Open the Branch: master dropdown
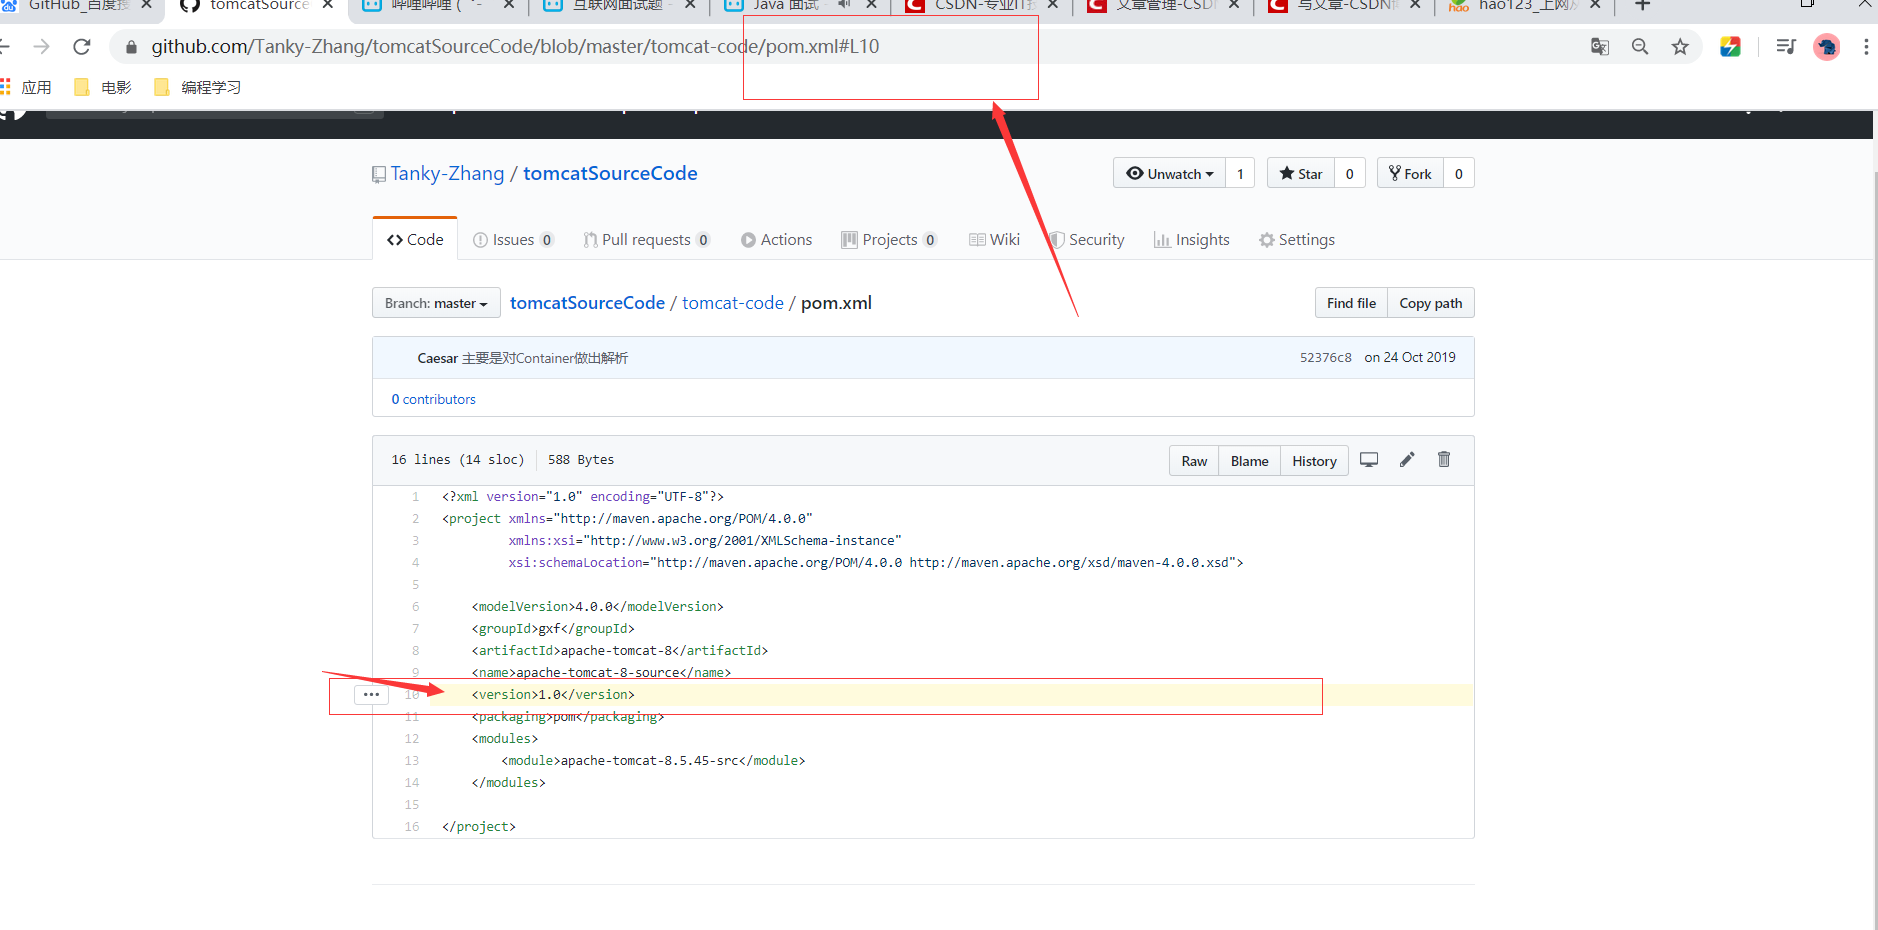This screenshot has height=930, width=1878. tap(436, 303)
